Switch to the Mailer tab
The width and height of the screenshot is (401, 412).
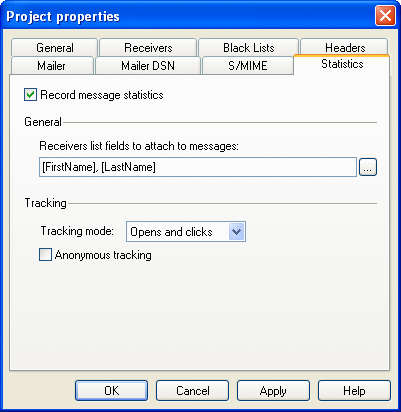point(52,65)
